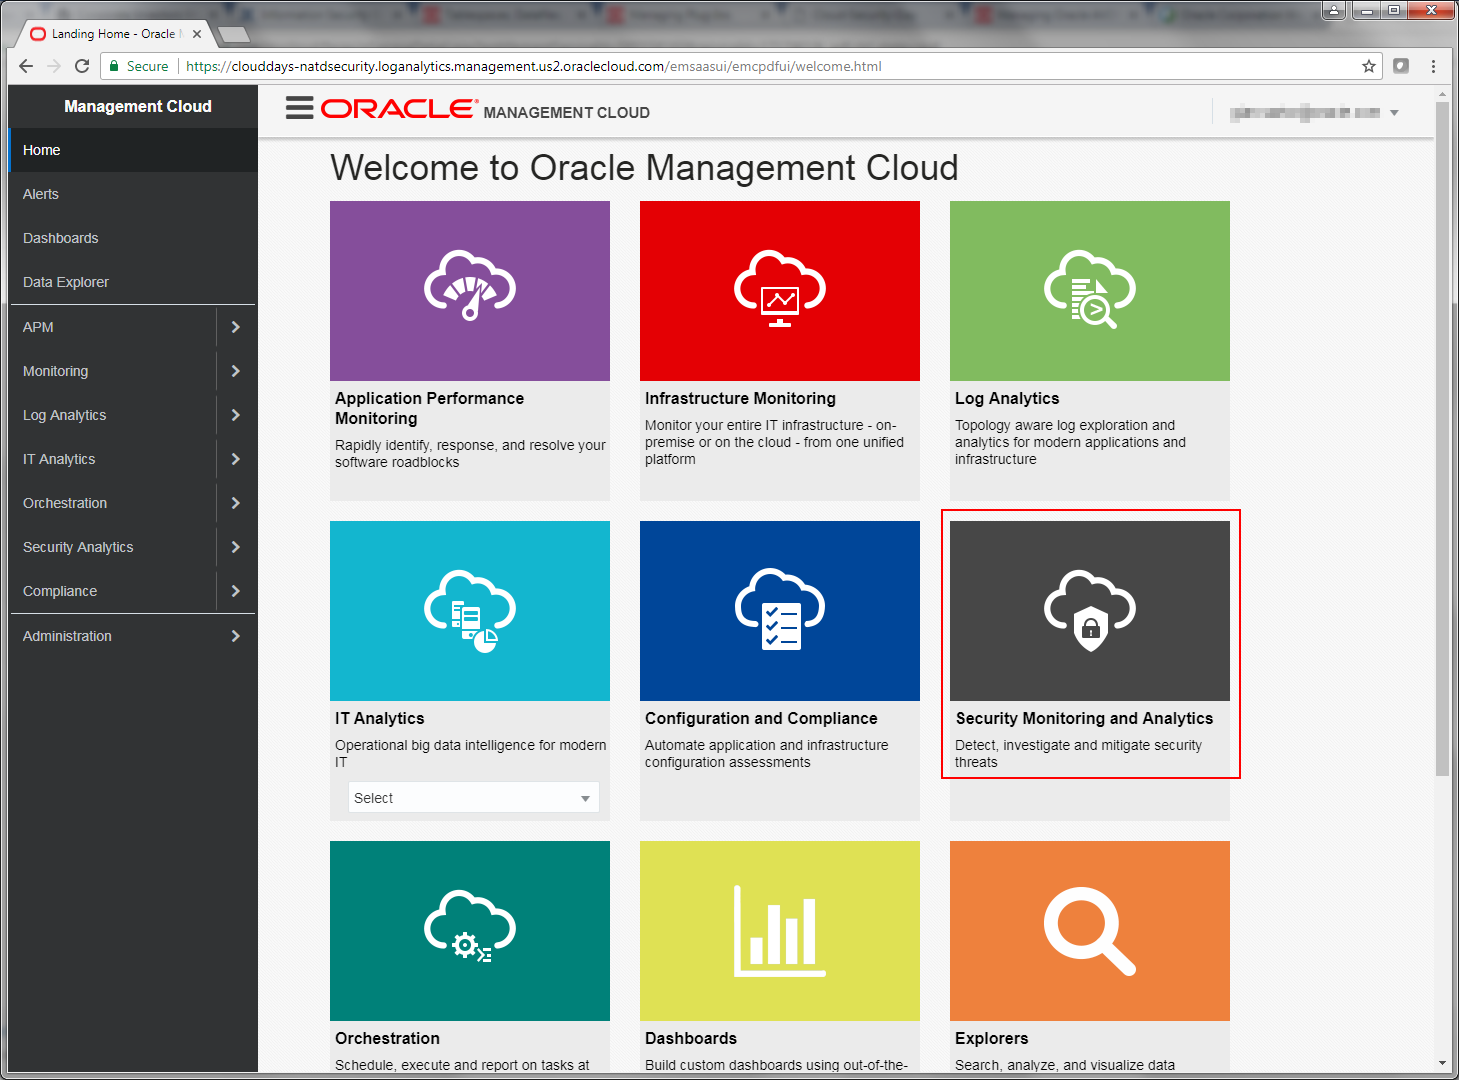Open Application Performance Monitoring cloud gauge tile
Viewport: 1459px width, 1080px height.
click(470, 291)
